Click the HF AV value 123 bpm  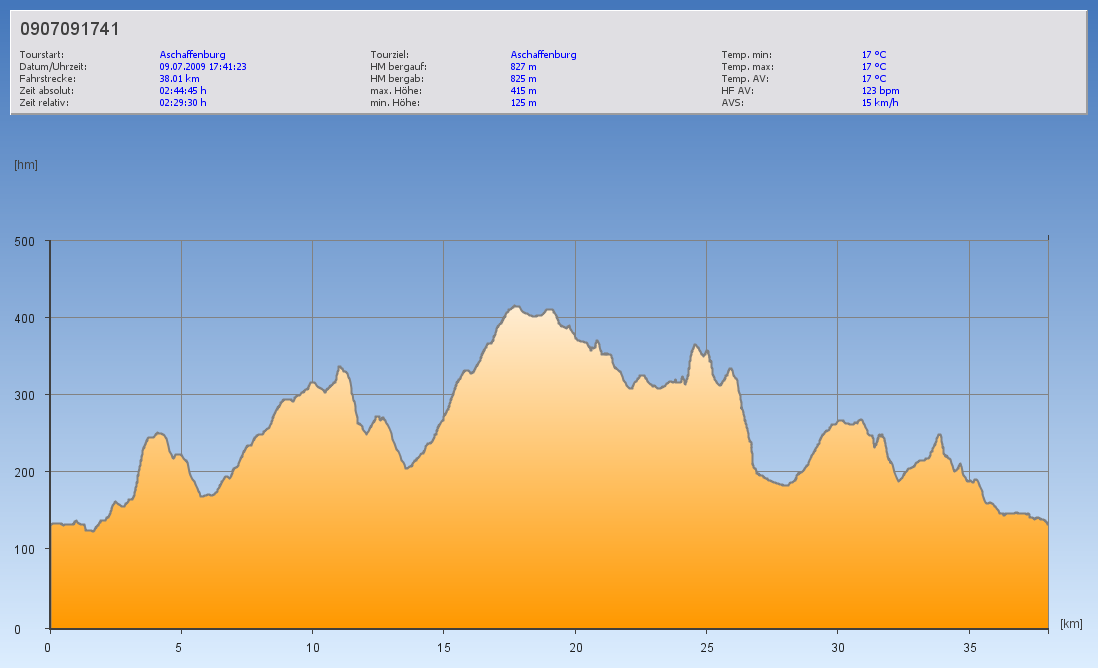pos(880,90)
